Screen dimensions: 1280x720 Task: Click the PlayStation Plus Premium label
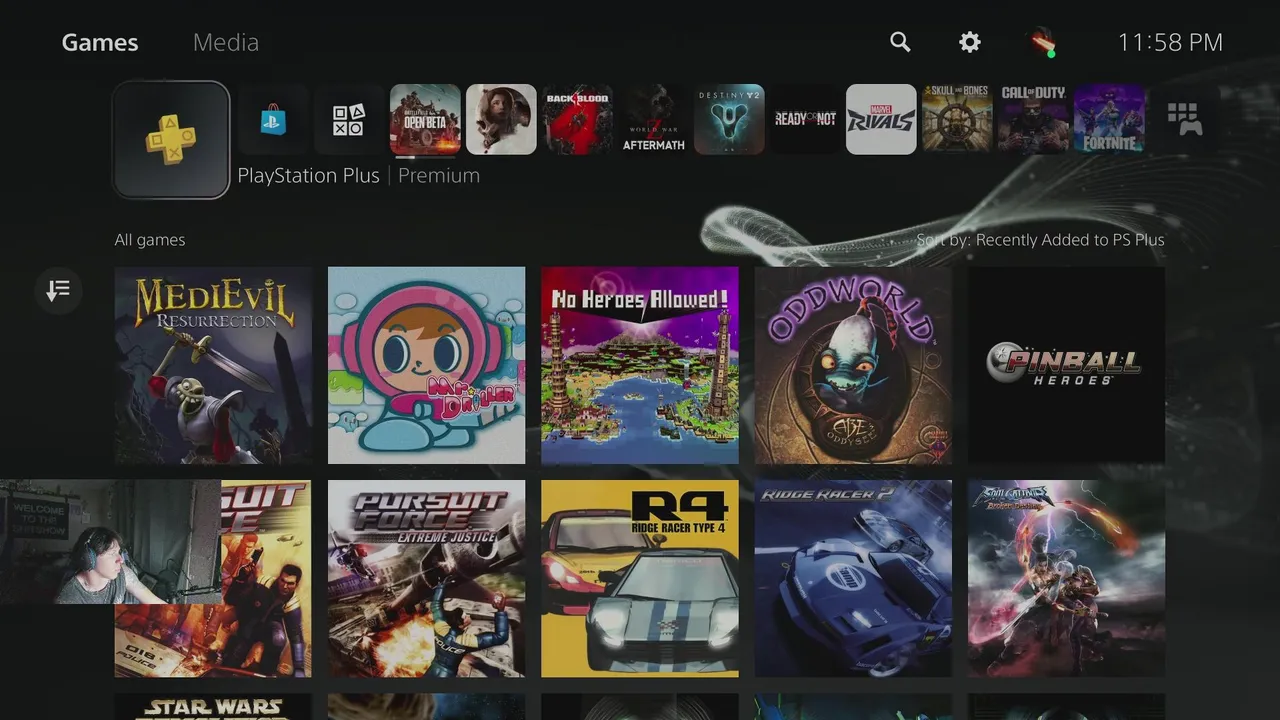(358, 176)
